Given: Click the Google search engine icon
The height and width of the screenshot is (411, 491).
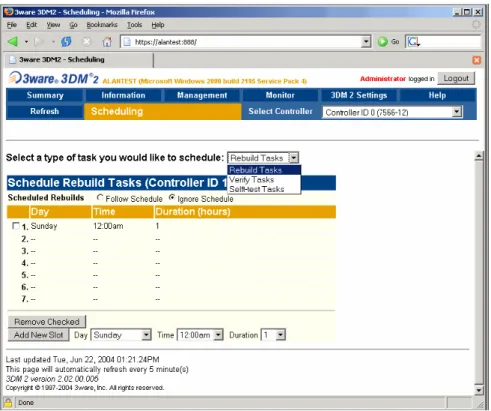Looking at the screenshot, I should (413, 42).
